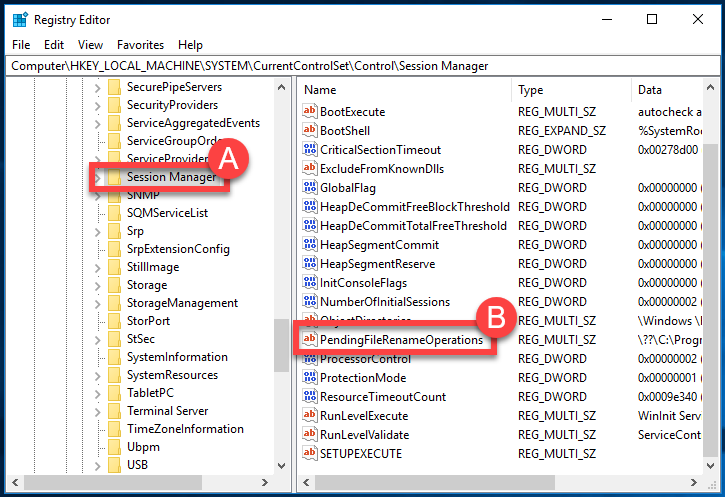725x497 pixels.
Task: Click the Registry Editor app icon in title bar
Action: tap(18, 19)
